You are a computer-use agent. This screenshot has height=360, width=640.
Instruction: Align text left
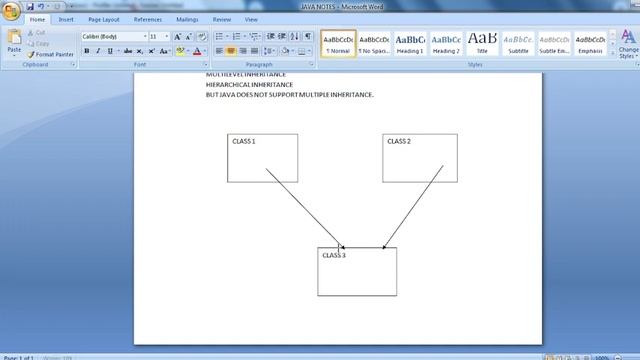coord(219,51)
